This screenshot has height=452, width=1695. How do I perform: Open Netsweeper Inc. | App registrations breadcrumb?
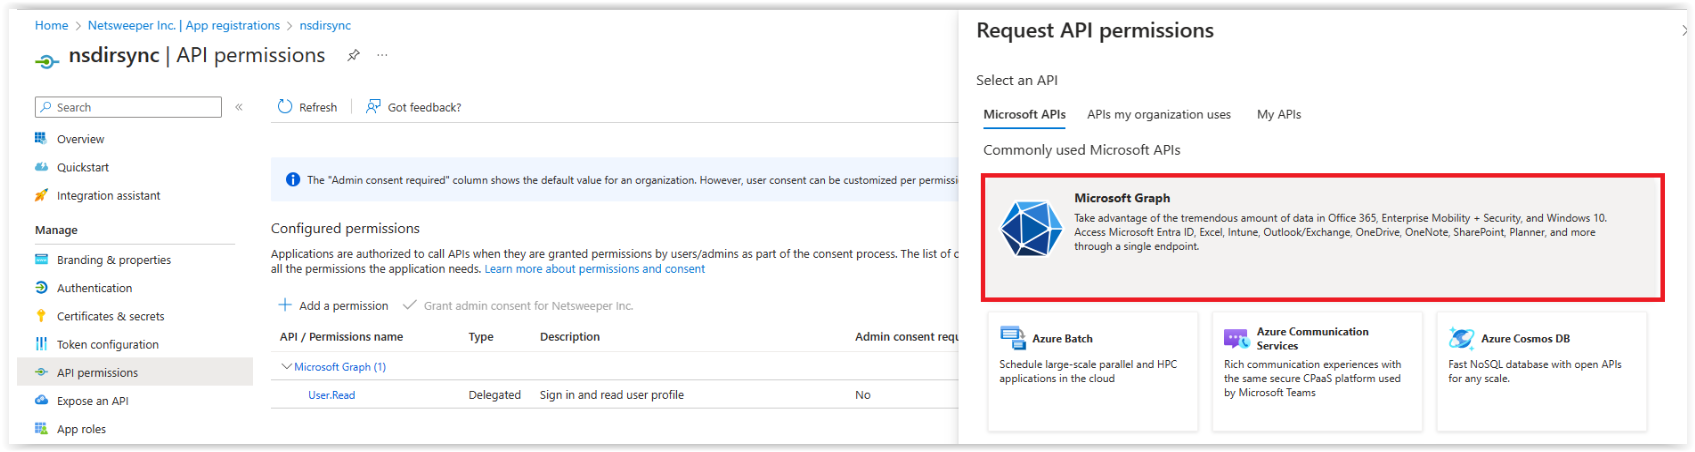click(x=184, y=25)
